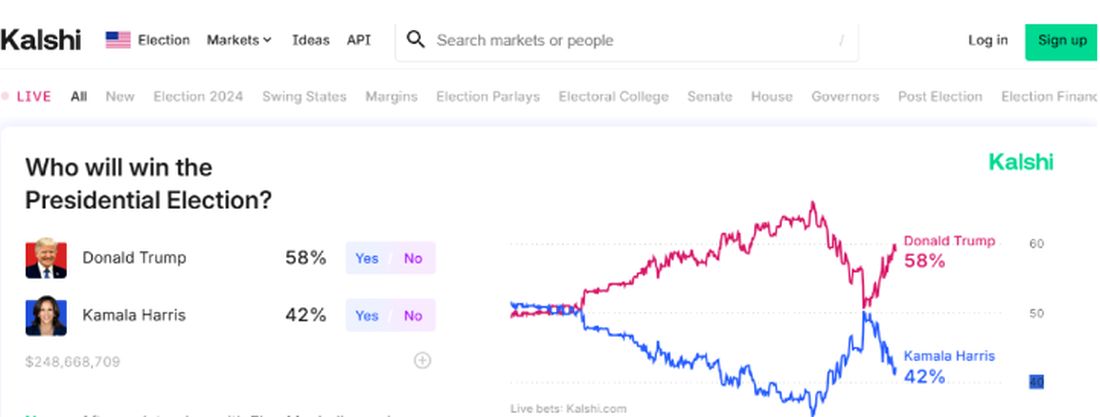This screenshot has width=1100, height=417.
Task: Click the highlighted 40 axis marker
Action: coord(1036,382)
